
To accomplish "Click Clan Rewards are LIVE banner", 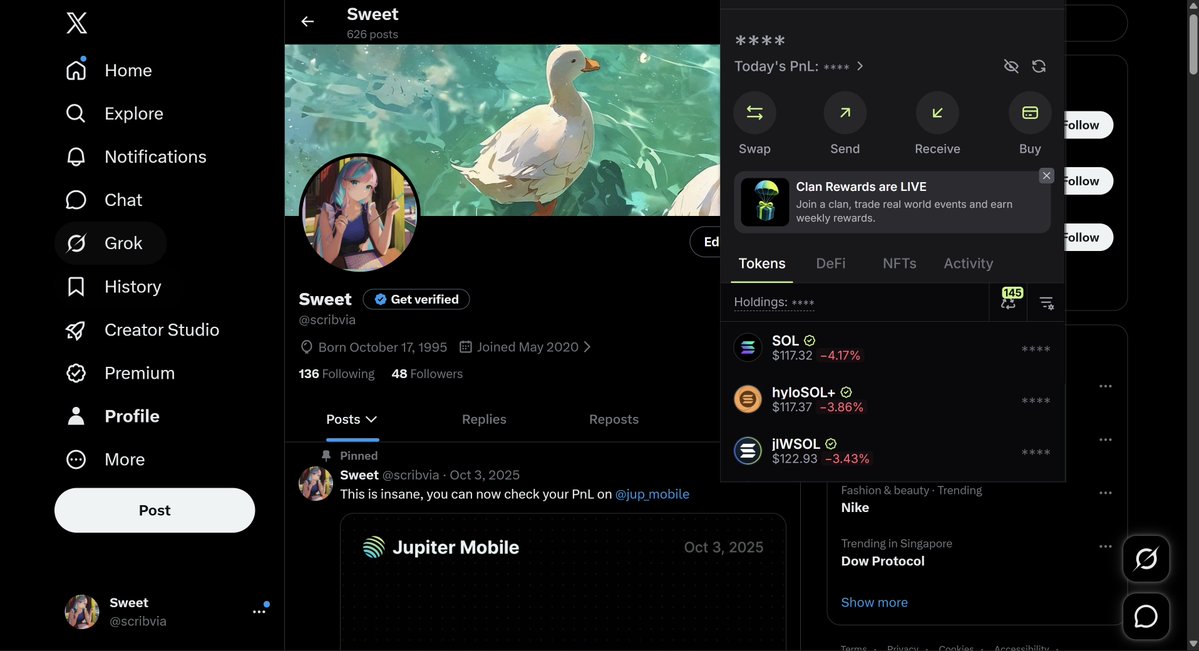I will 892,202.
